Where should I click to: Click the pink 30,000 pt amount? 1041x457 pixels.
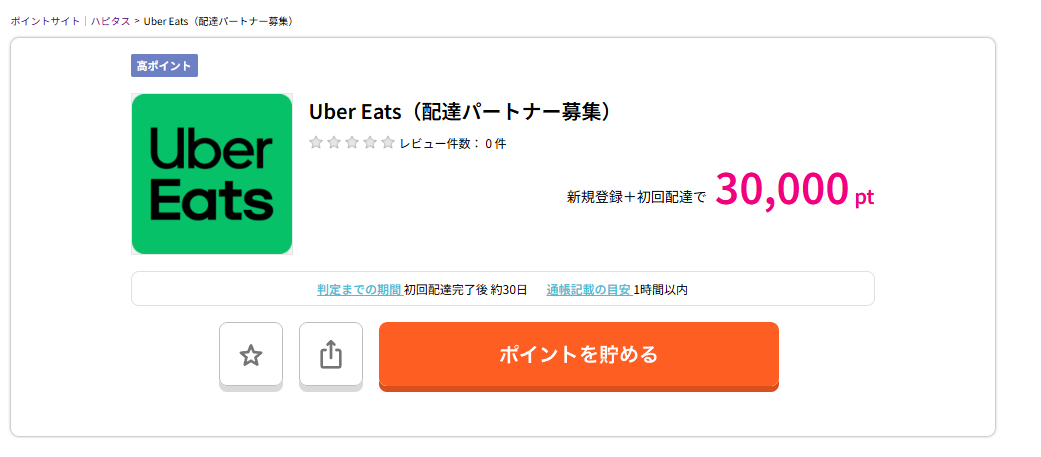coord(794,190)
